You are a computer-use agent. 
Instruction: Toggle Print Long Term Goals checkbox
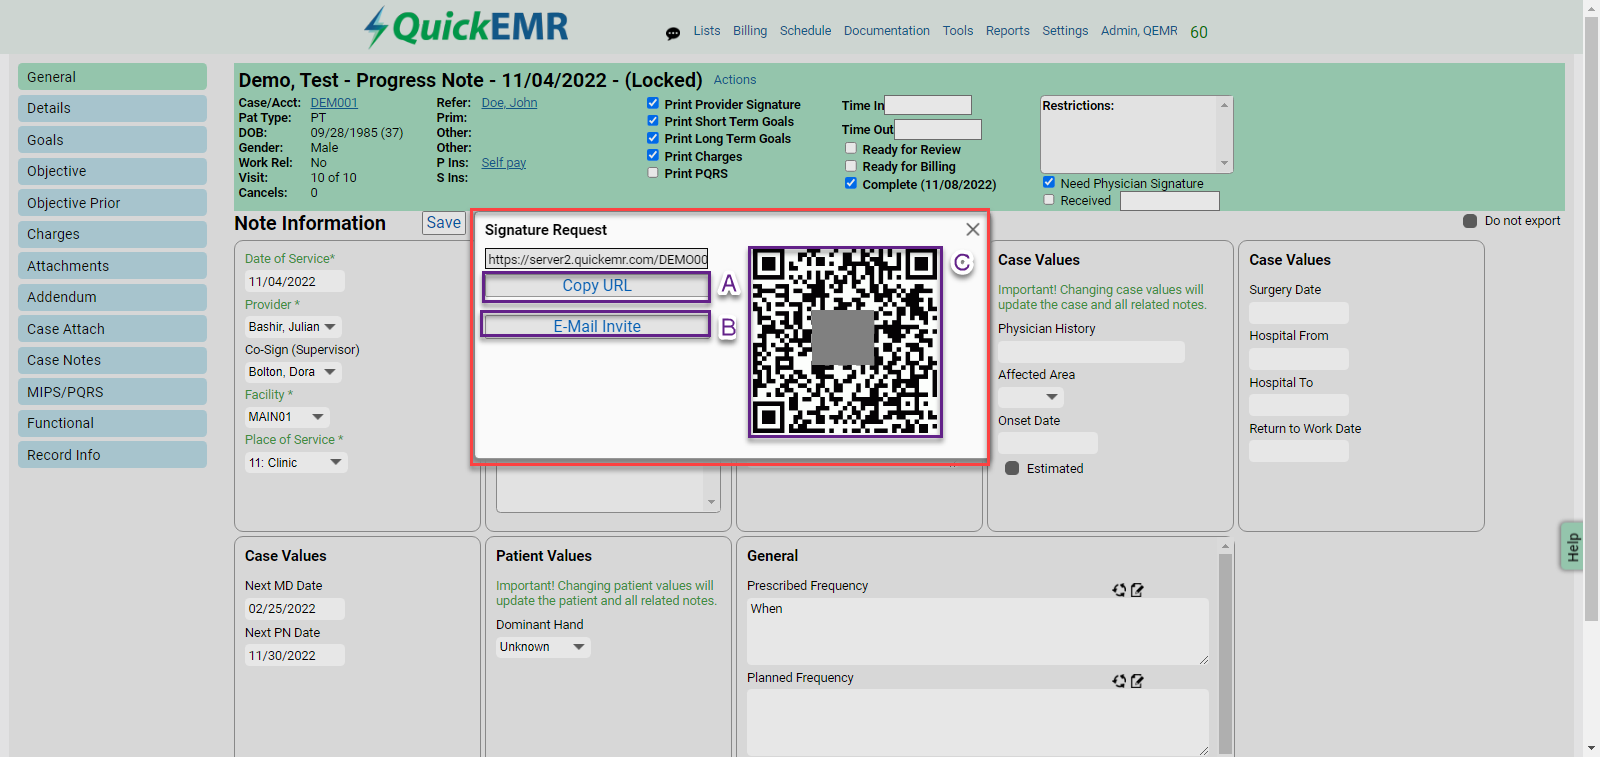click(653, 138)
